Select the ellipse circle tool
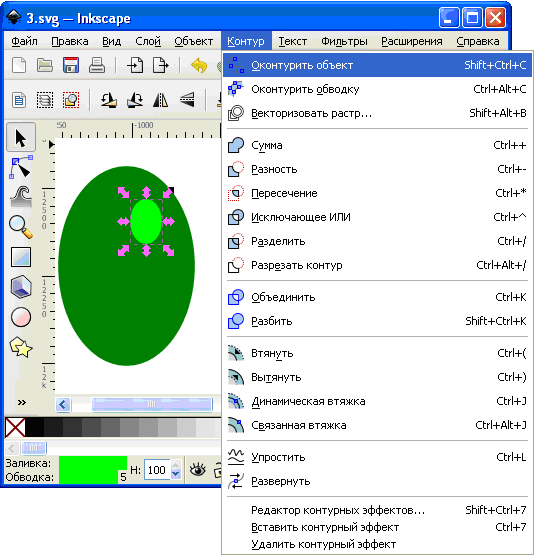Screen dimensions: 534x555 [21, 316]
